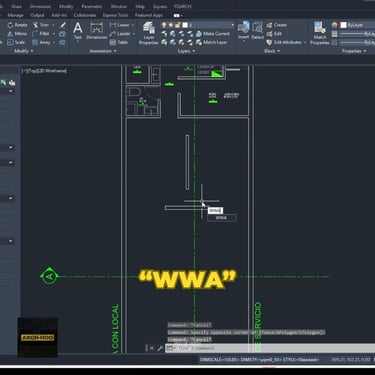Screen dimensions: 375x375
Task: Switch to the Featured Apps tab
Action: click(x=149, y=15)
